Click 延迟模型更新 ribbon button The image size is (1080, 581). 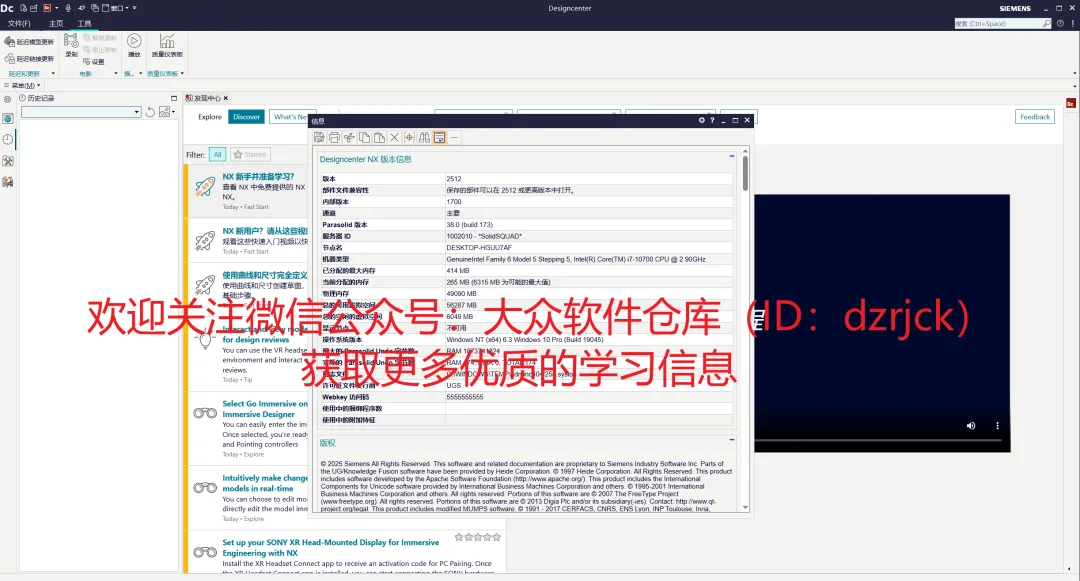coord(29,42)
